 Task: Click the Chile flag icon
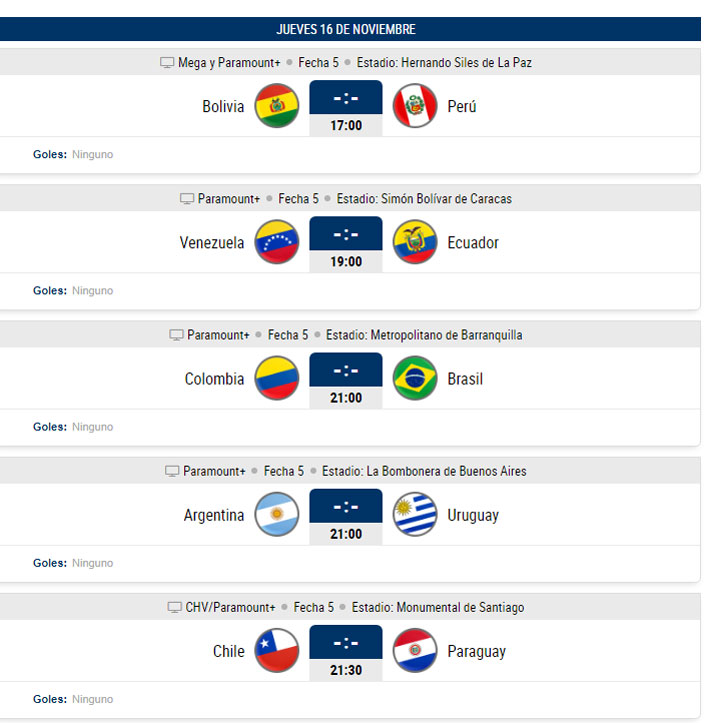pyautogui.click(x=277, y=651)
